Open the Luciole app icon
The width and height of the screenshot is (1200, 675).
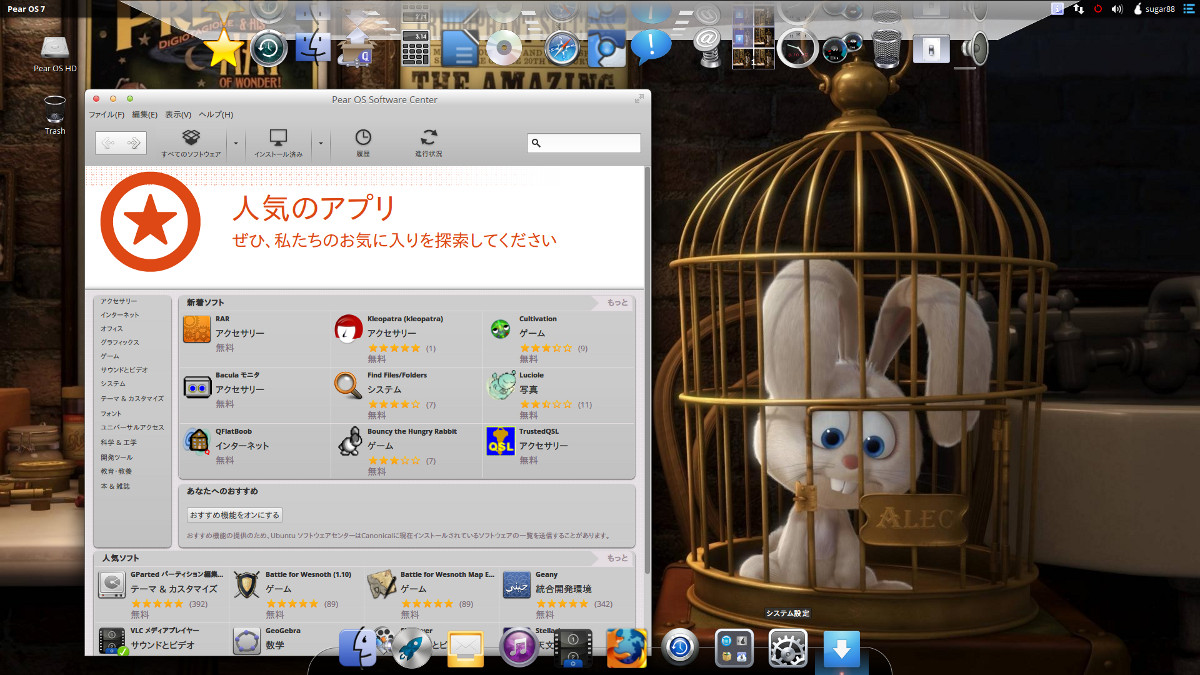500,385
